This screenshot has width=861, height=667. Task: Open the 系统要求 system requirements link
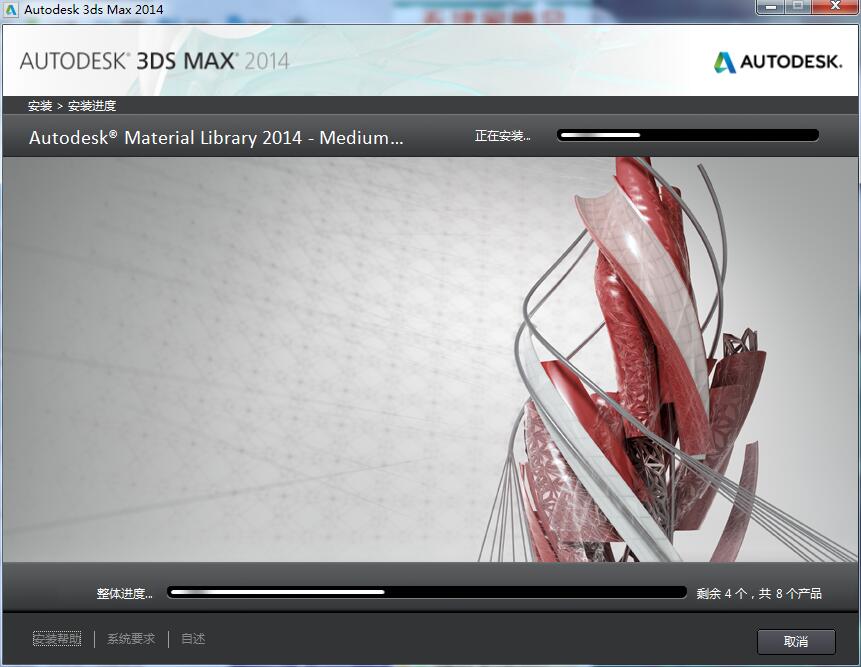[131, 638]
